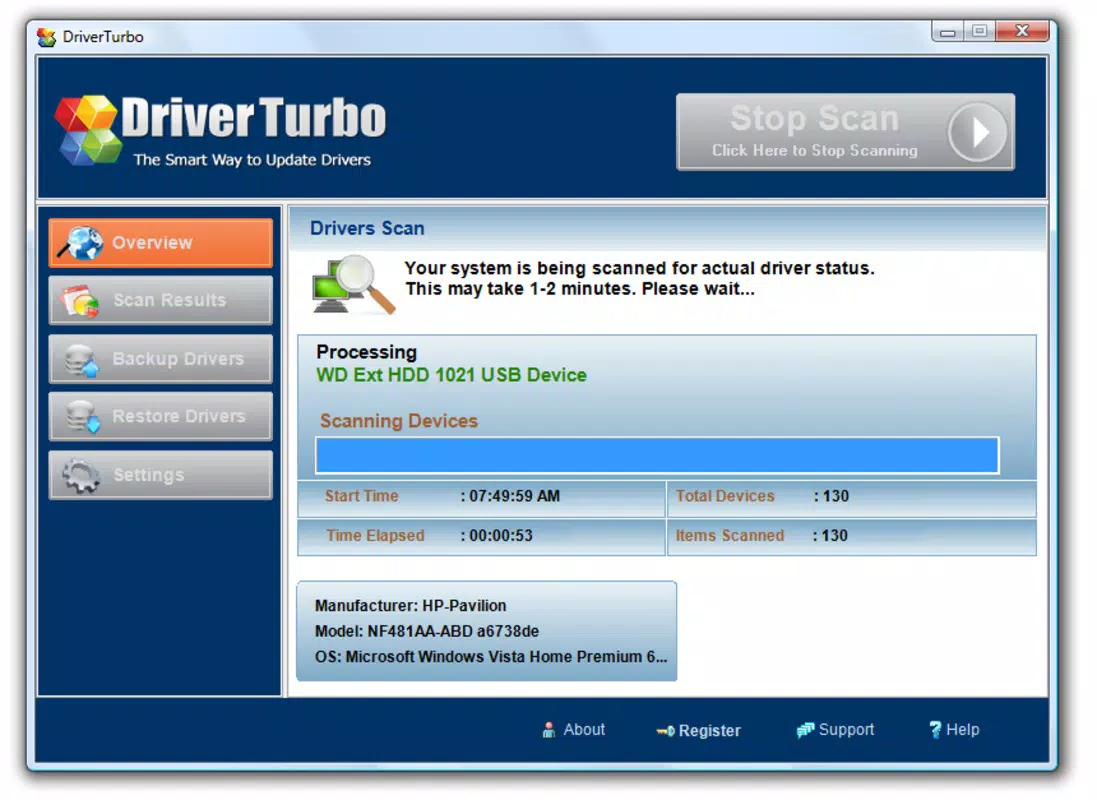Click the round arrow icon on Stop Scan
Screen dimensions: 1097x800
(977, 132)
